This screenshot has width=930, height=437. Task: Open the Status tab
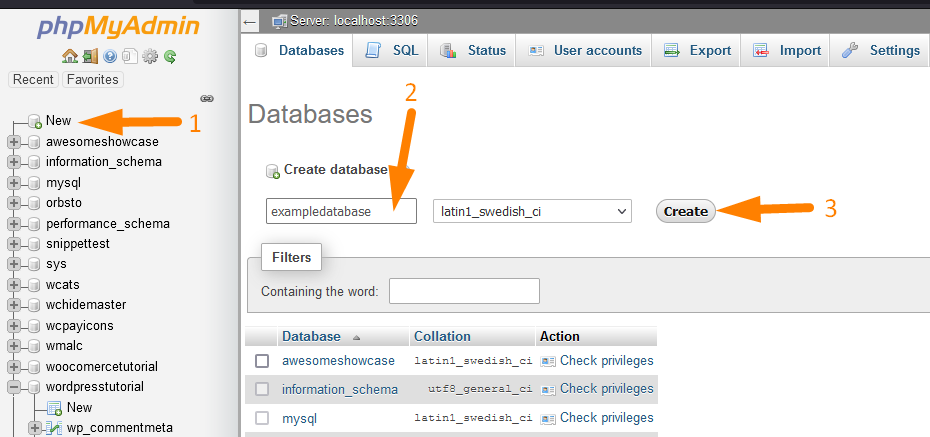click(x=473, y=50)
